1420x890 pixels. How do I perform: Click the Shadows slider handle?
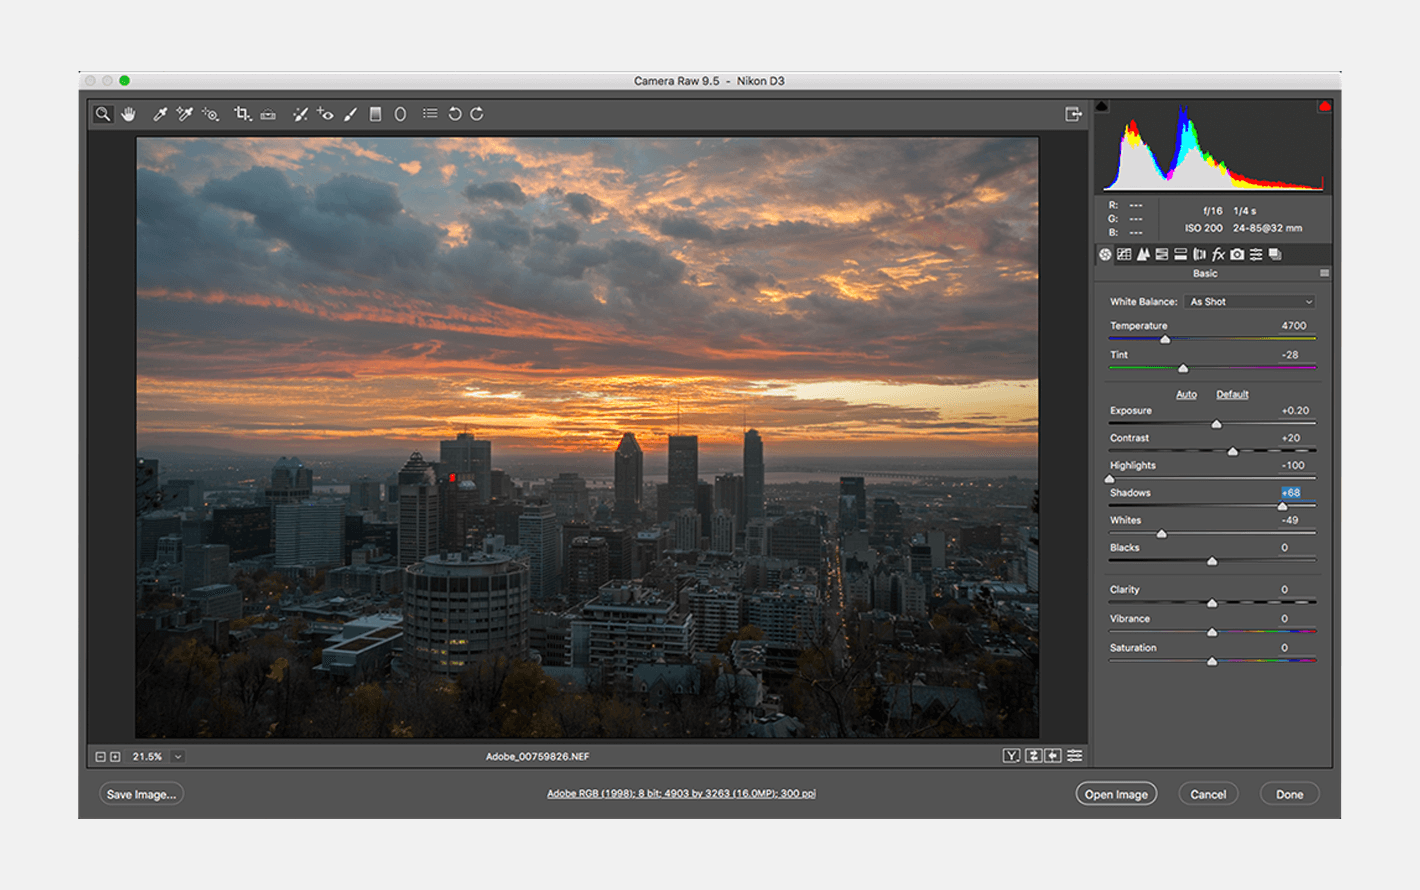(x=1282, y=507)
